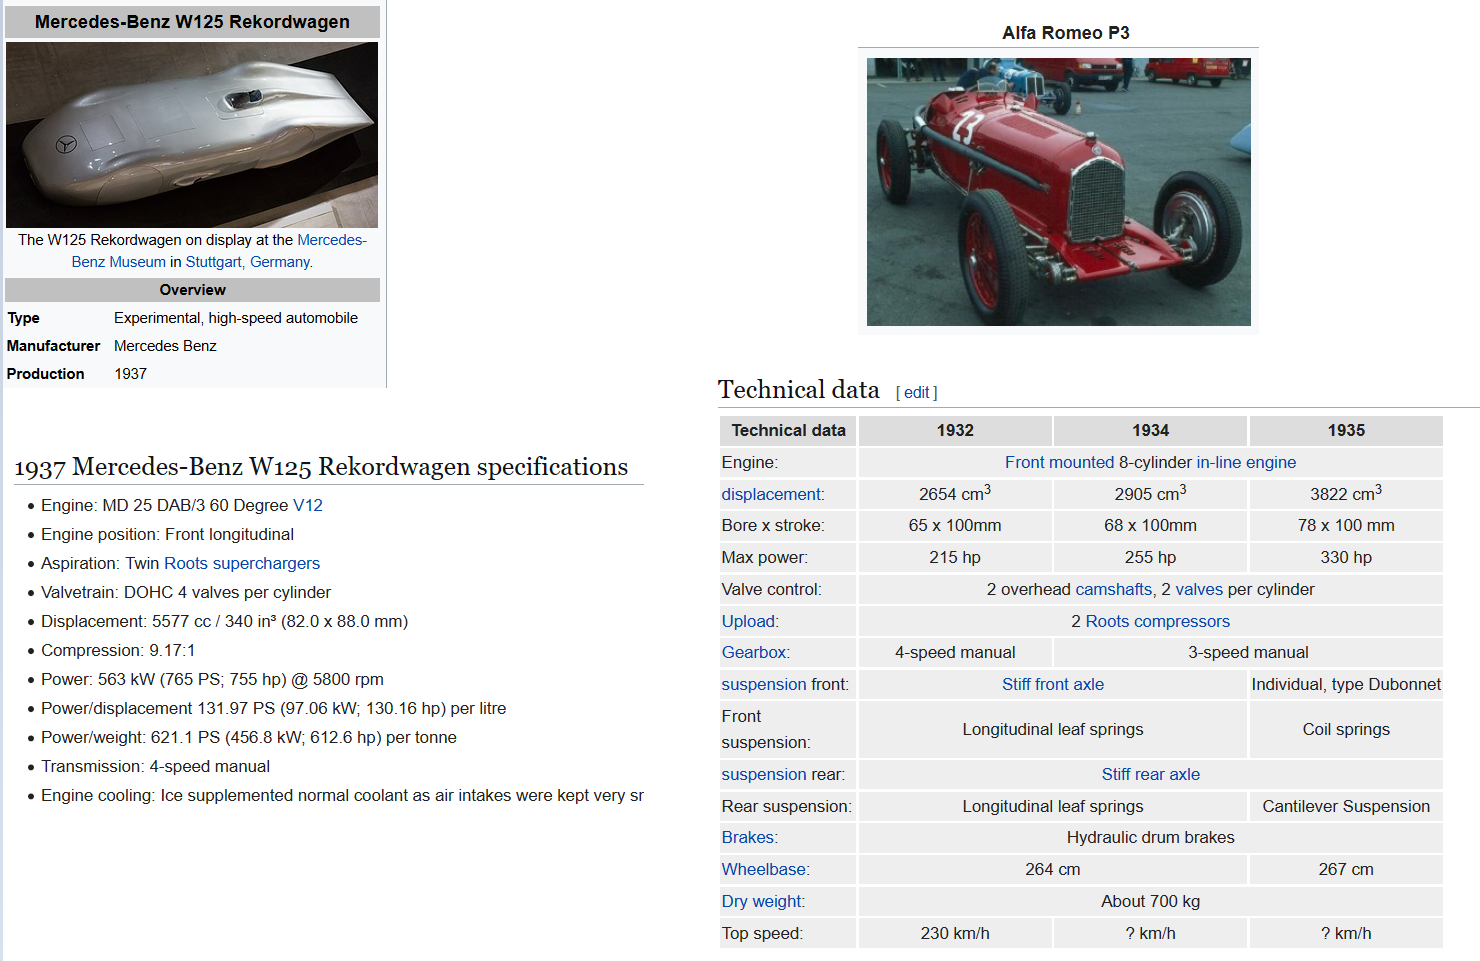The height and width of the screenshot is (961, 1480).
Task: Click the Coil springs cell
Action: coord(1346,730)
